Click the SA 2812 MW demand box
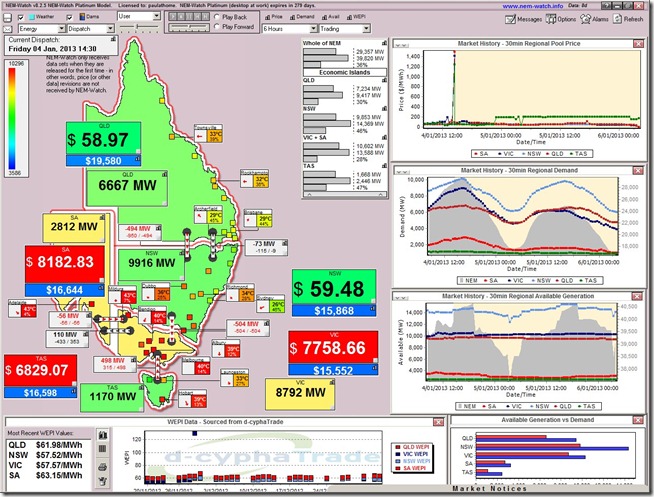This screenshot has width=654, height=497. coord(74,228)
